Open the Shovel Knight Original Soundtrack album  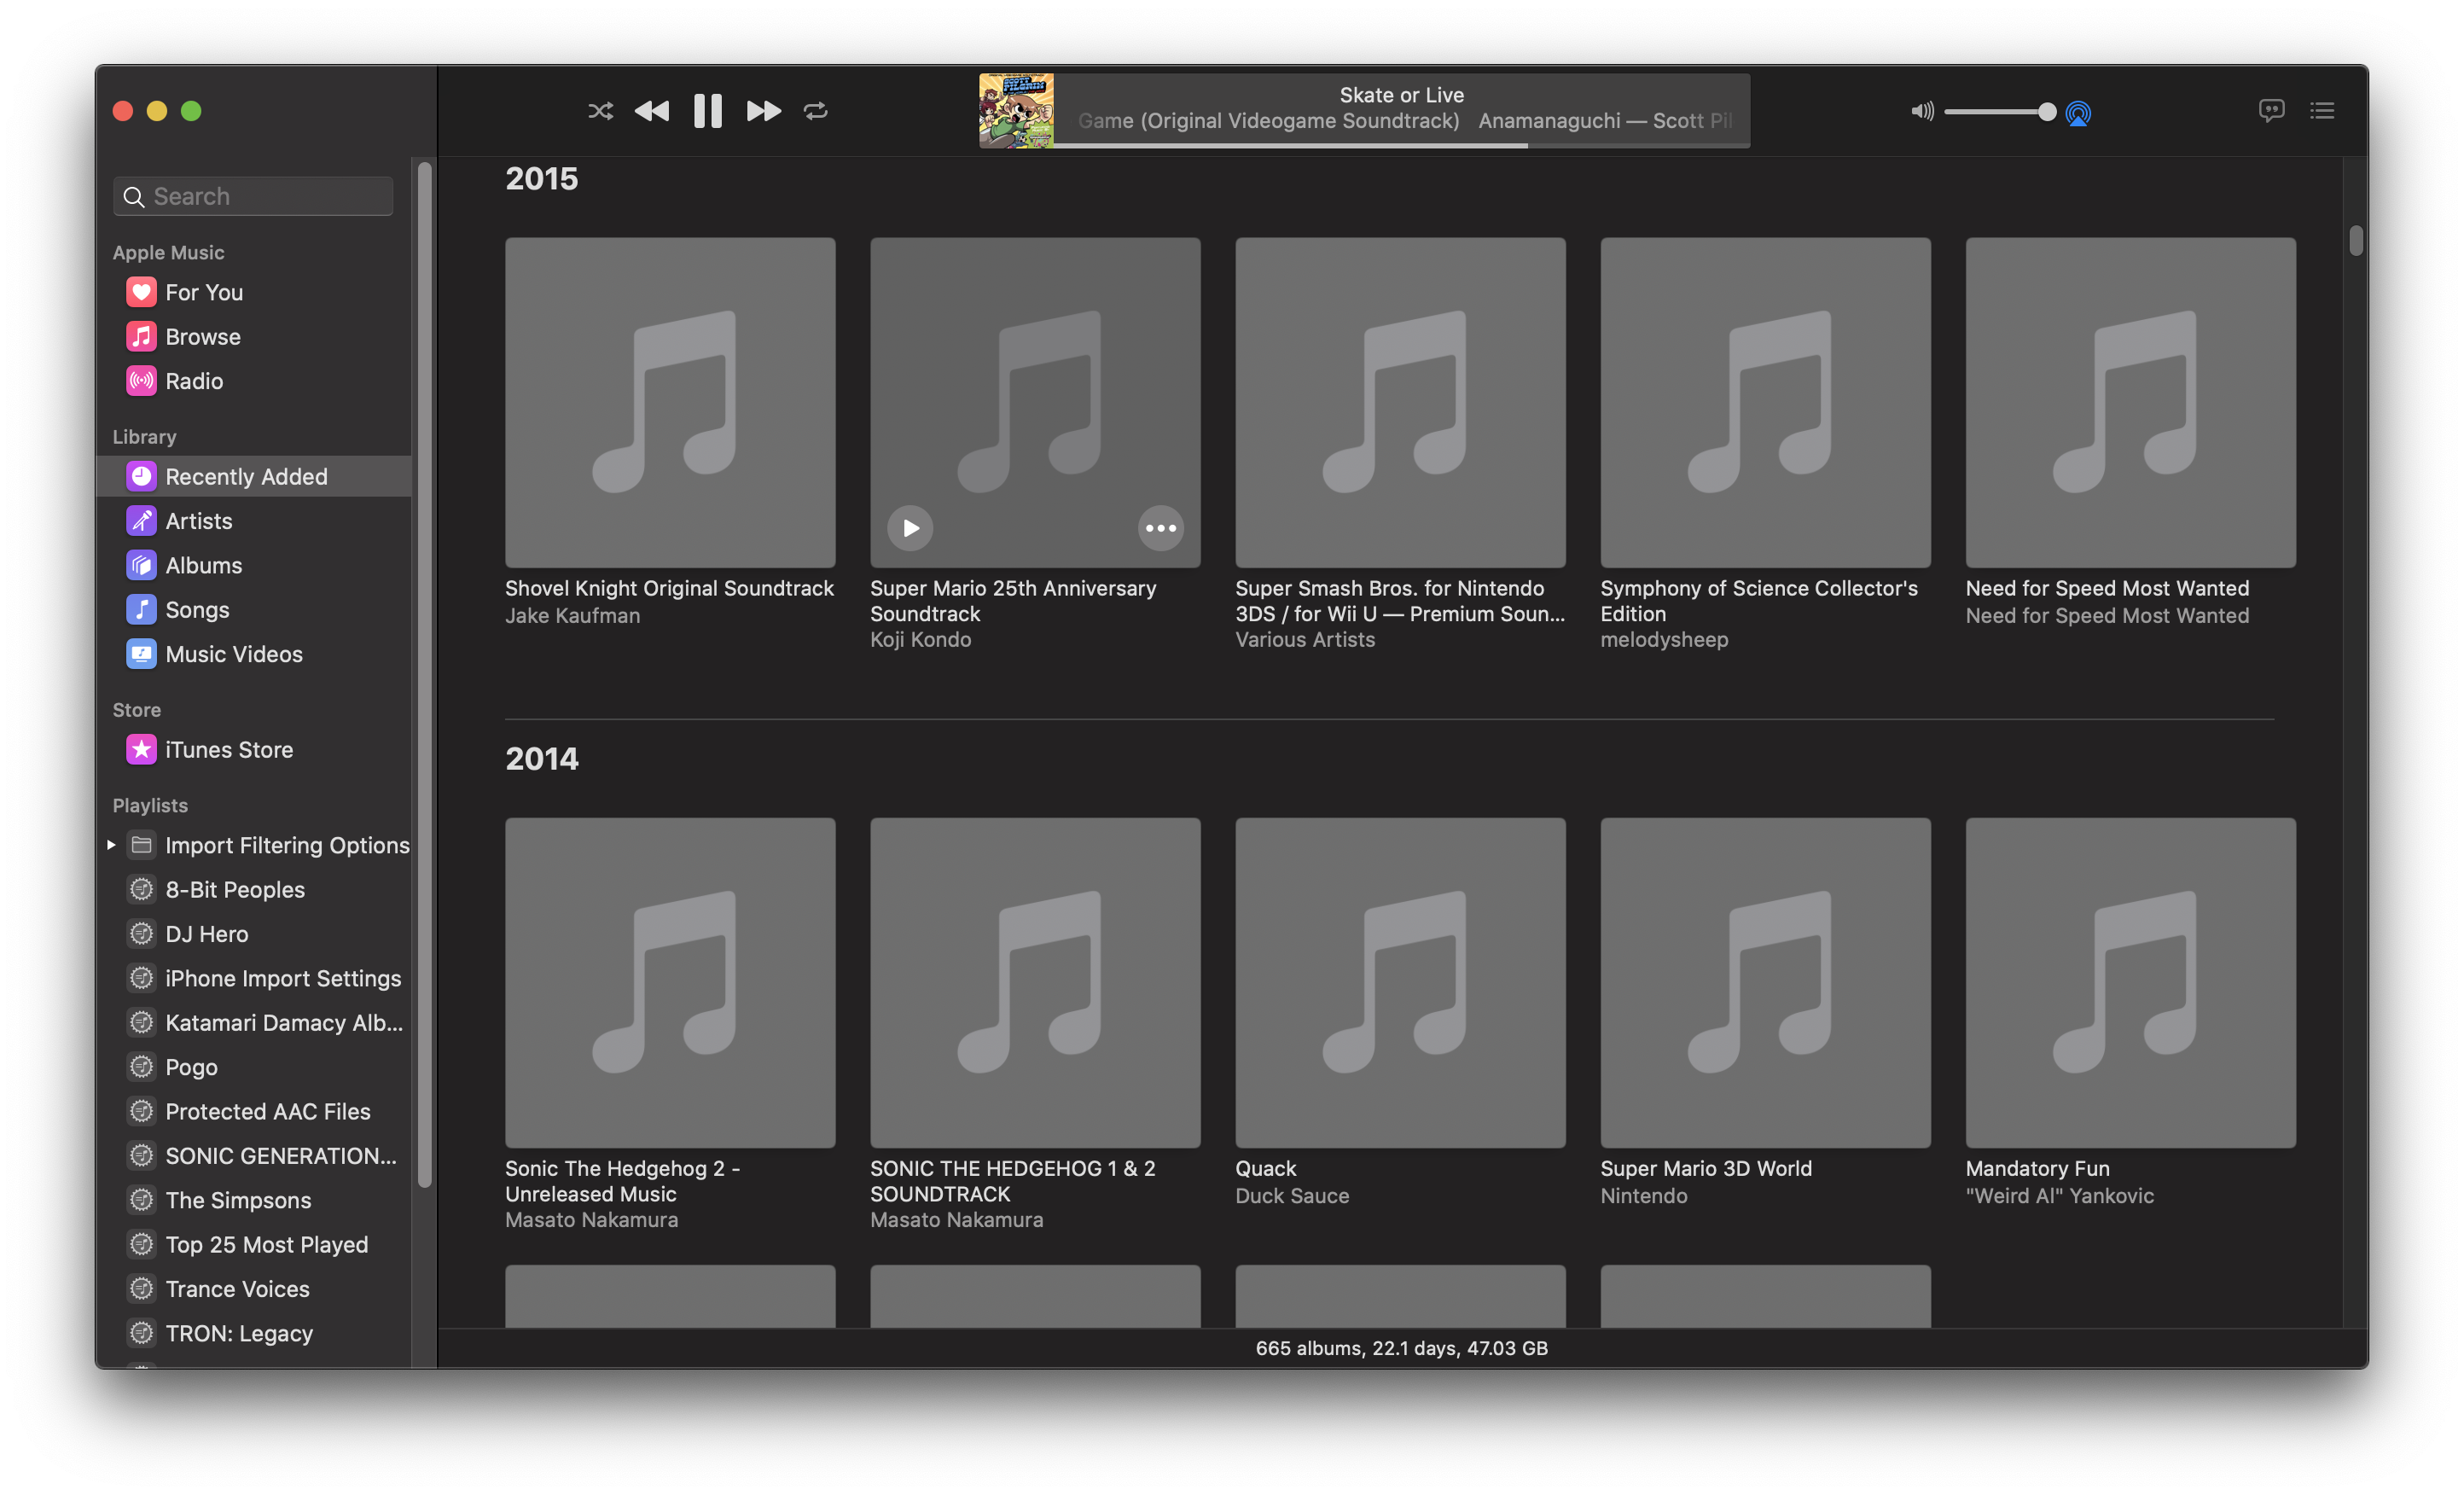coord(670,402)
